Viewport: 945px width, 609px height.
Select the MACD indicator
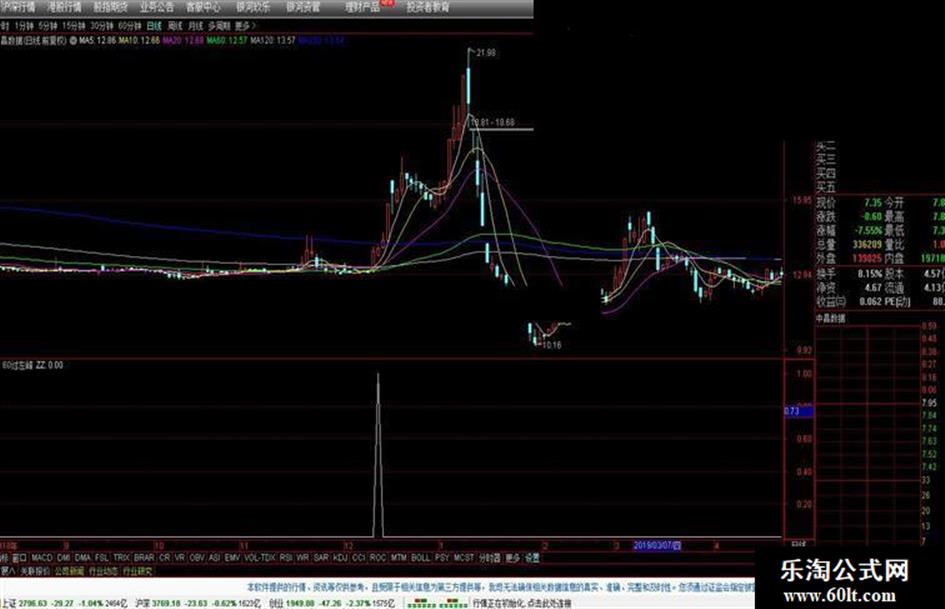42,558
